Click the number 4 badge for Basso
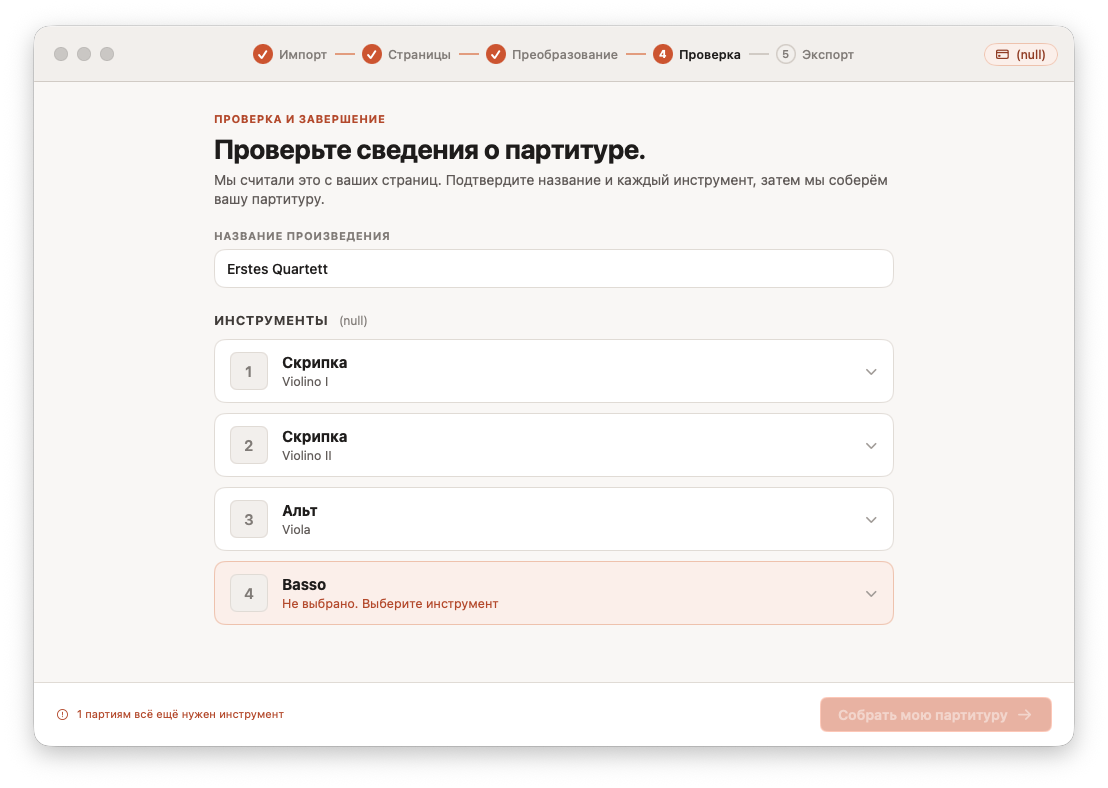 pyautogui.click(x=249, y=593)
